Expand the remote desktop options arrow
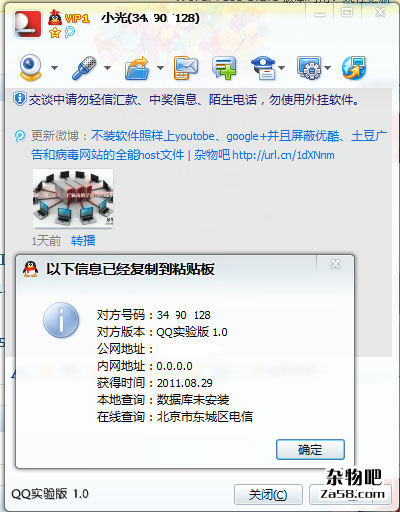 (328, 68)
